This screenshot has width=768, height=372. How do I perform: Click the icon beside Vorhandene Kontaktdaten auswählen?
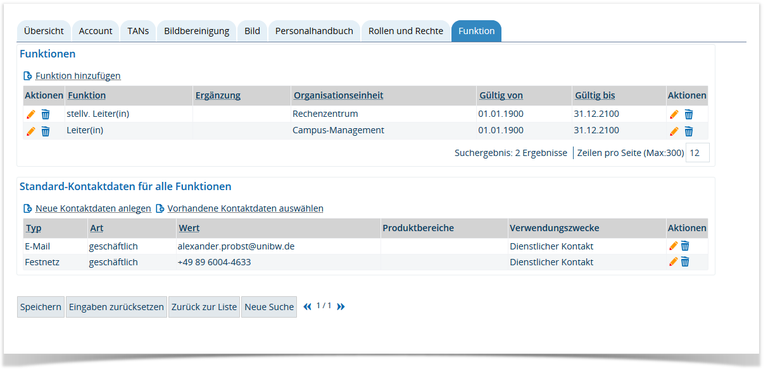pyautogui.click(x=160, y=209)
